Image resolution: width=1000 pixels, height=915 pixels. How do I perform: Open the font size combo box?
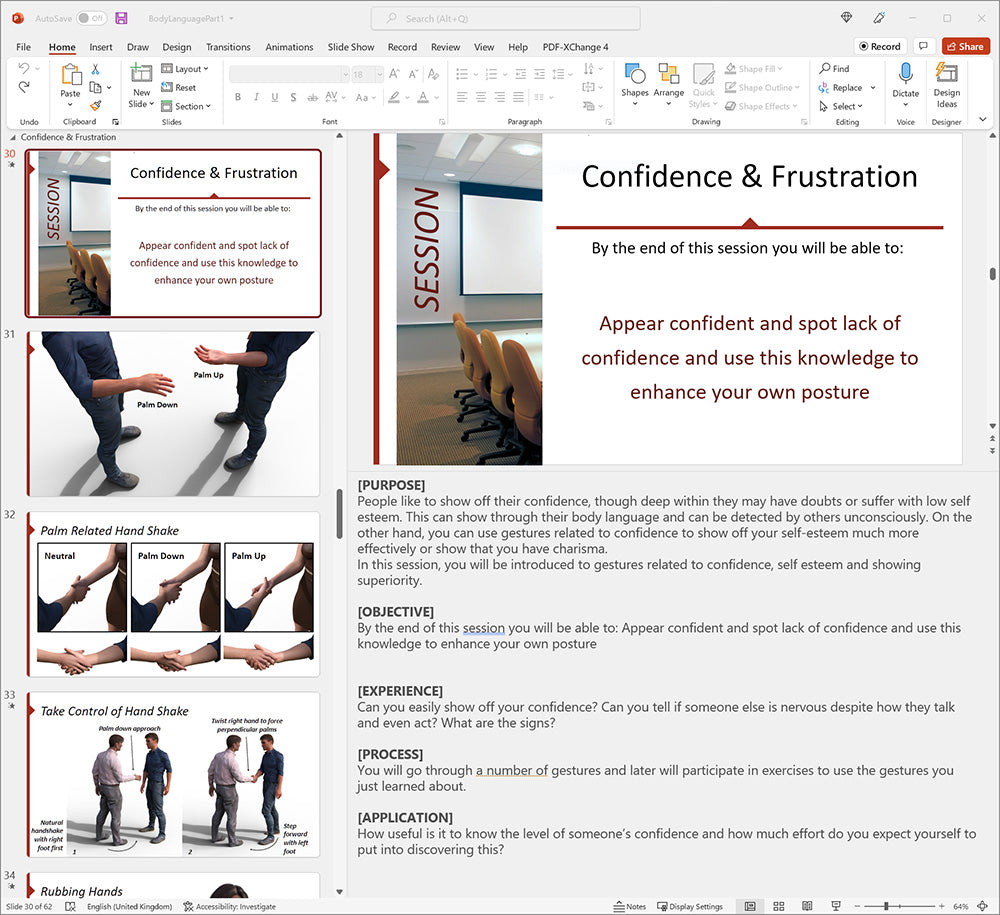368,75
